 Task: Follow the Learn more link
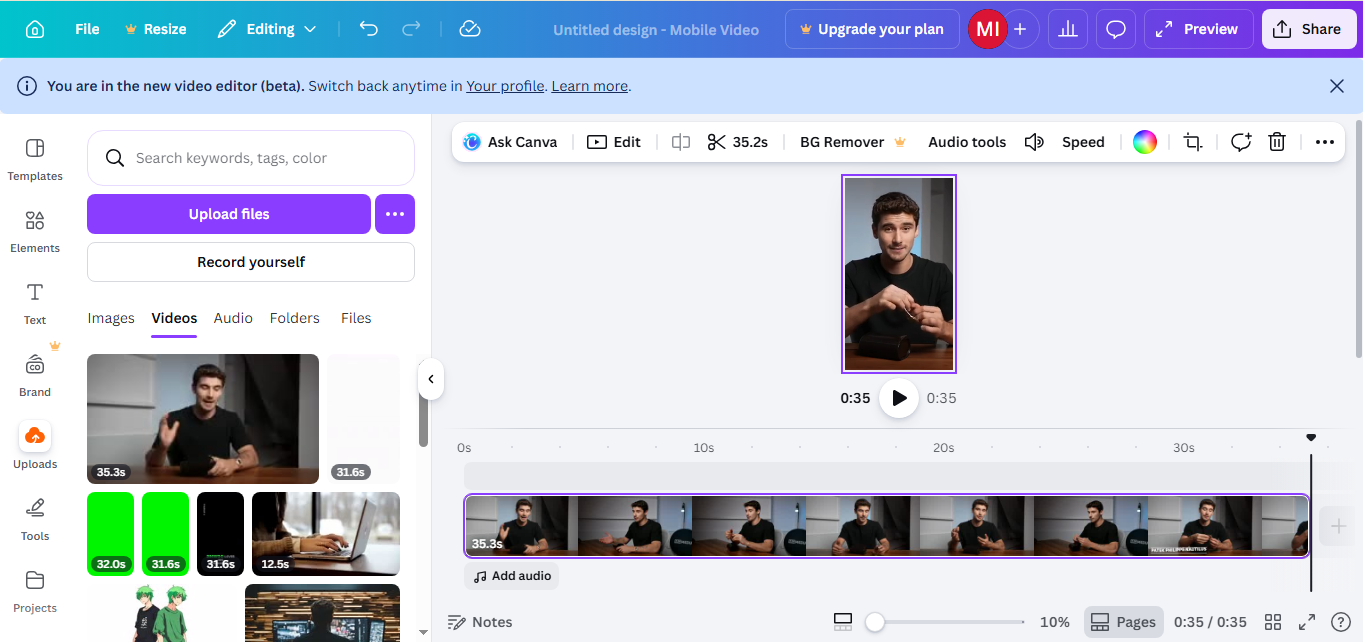(x=589, y=86)
